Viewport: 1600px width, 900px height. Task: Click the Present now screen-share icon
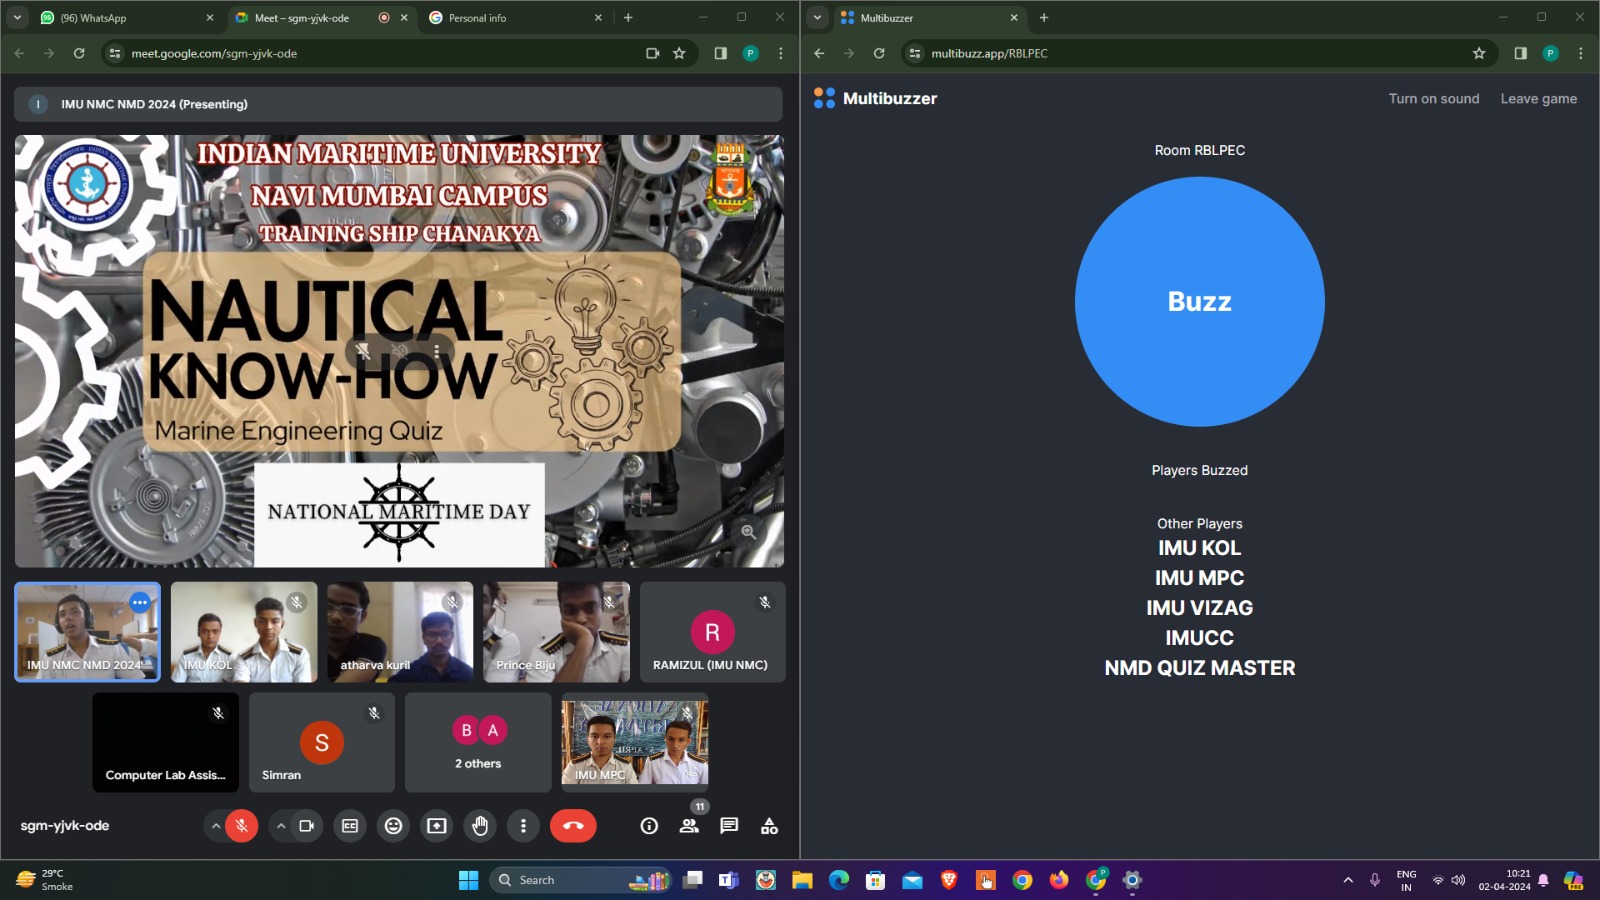point(437,826)
